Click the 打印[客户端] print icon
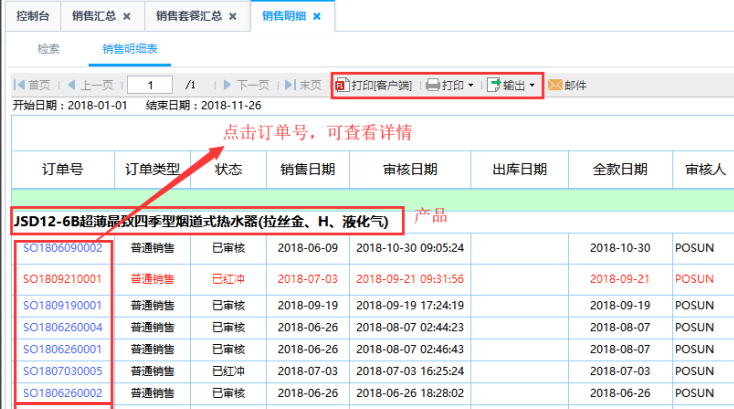The height and width of the screenshot is (409, 734). click(x=342, y=85)
